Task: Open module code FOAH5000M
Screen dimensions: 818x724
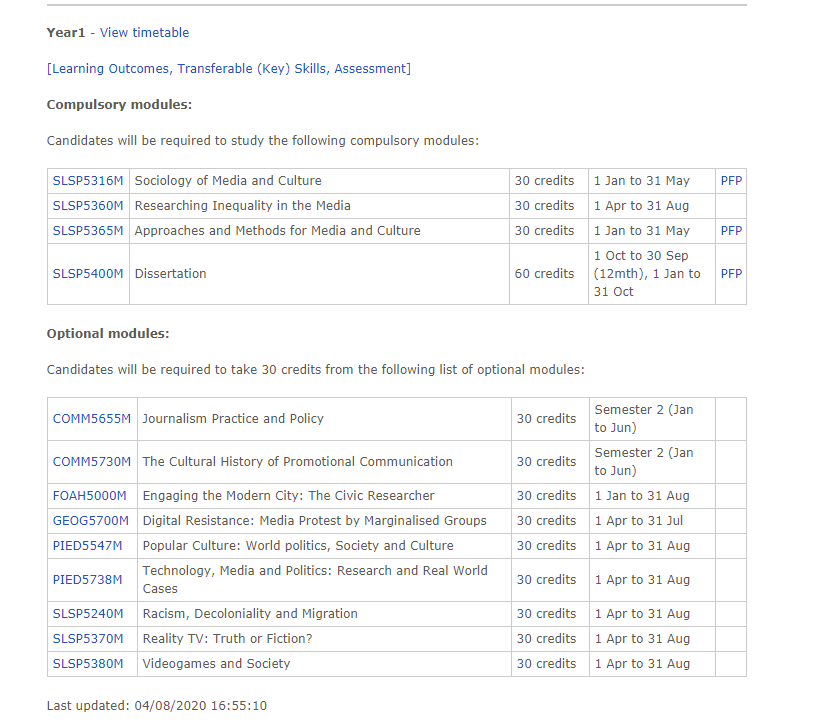Action: coord(90,496)
